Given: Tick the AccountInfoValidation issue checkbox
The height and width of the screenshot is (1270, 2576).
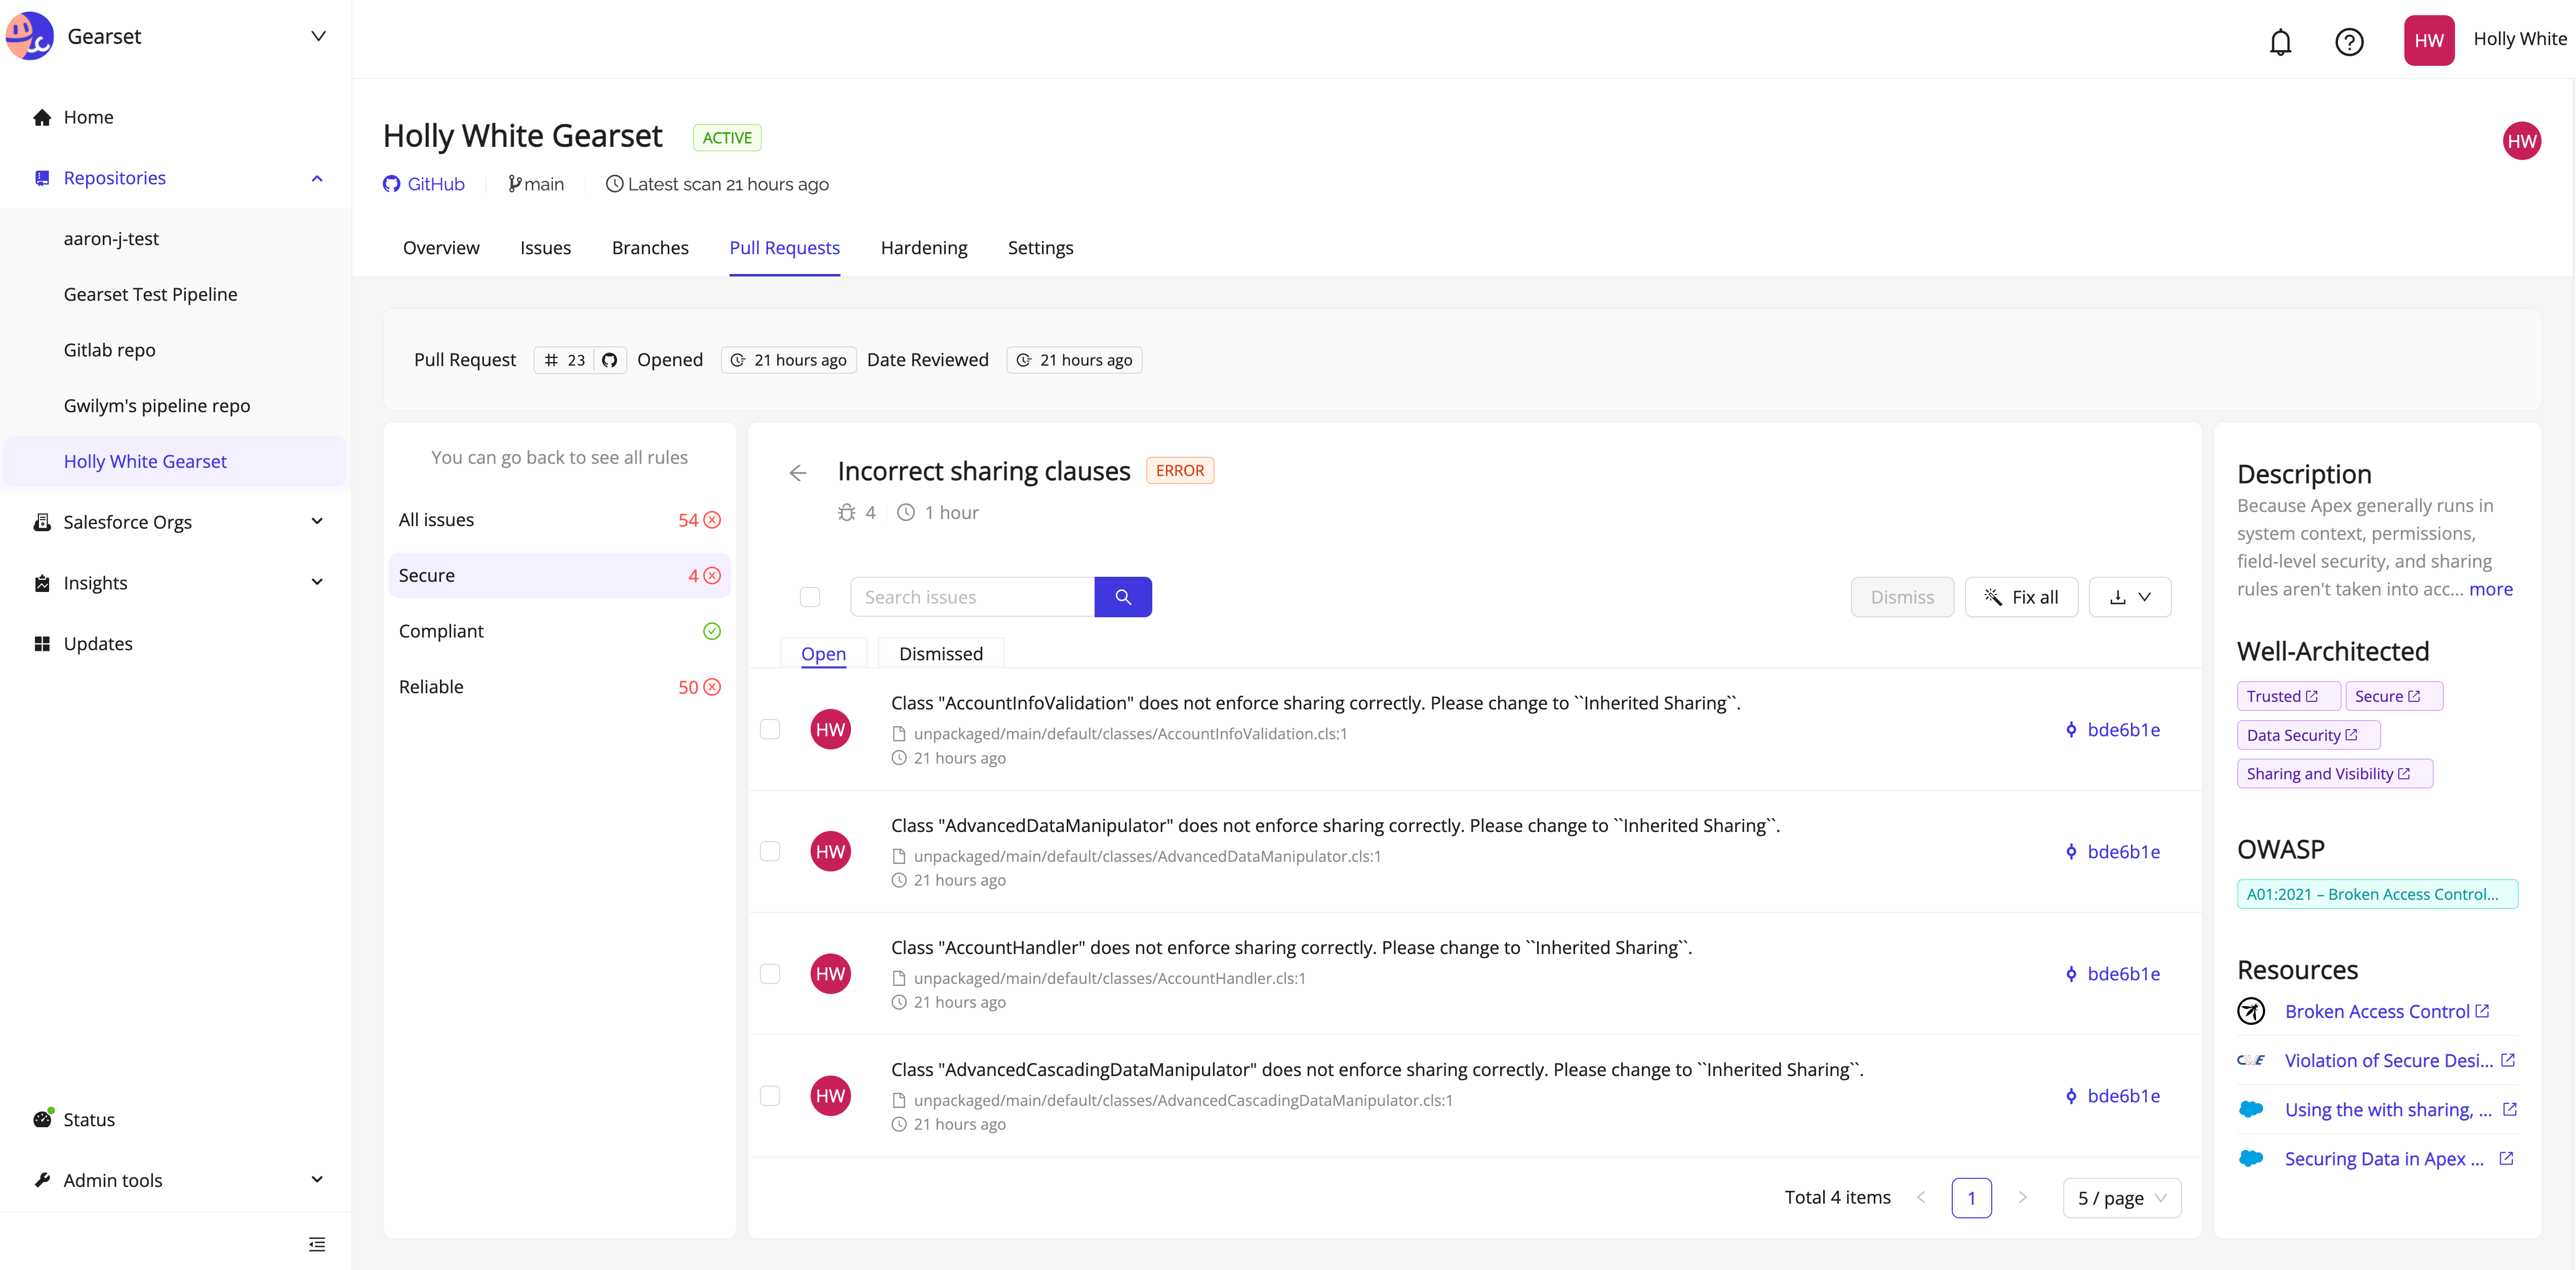Looking at the screenshot, I should click(769, 729).
